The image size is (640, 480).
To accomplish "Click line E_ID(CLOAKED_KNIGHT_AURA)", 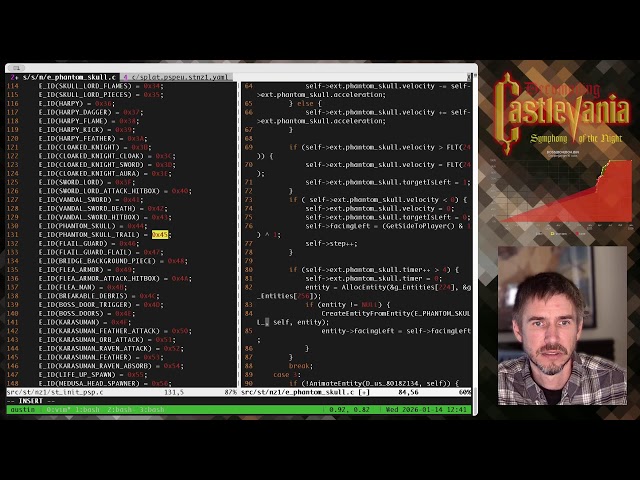I will click(105, 173).
